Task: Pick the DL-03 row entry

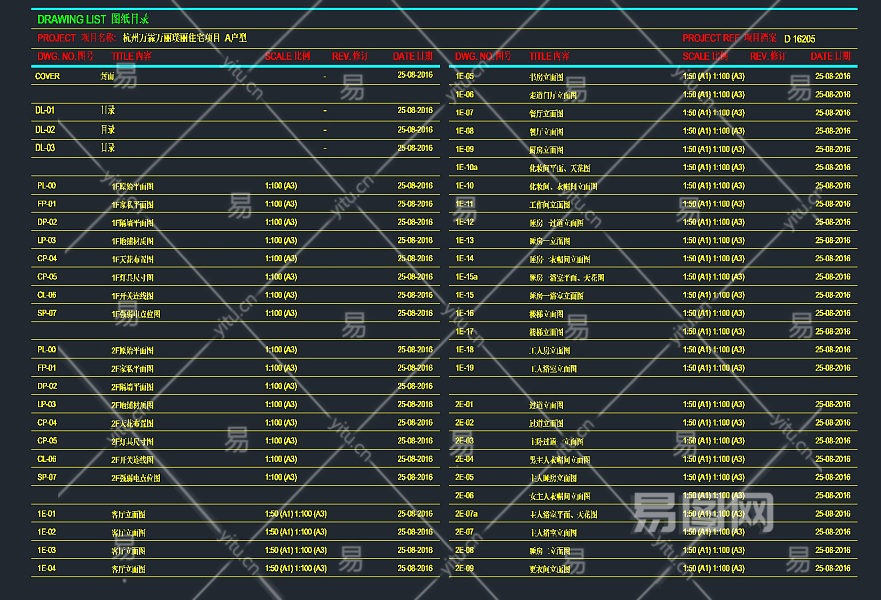Action: (45, 148)
